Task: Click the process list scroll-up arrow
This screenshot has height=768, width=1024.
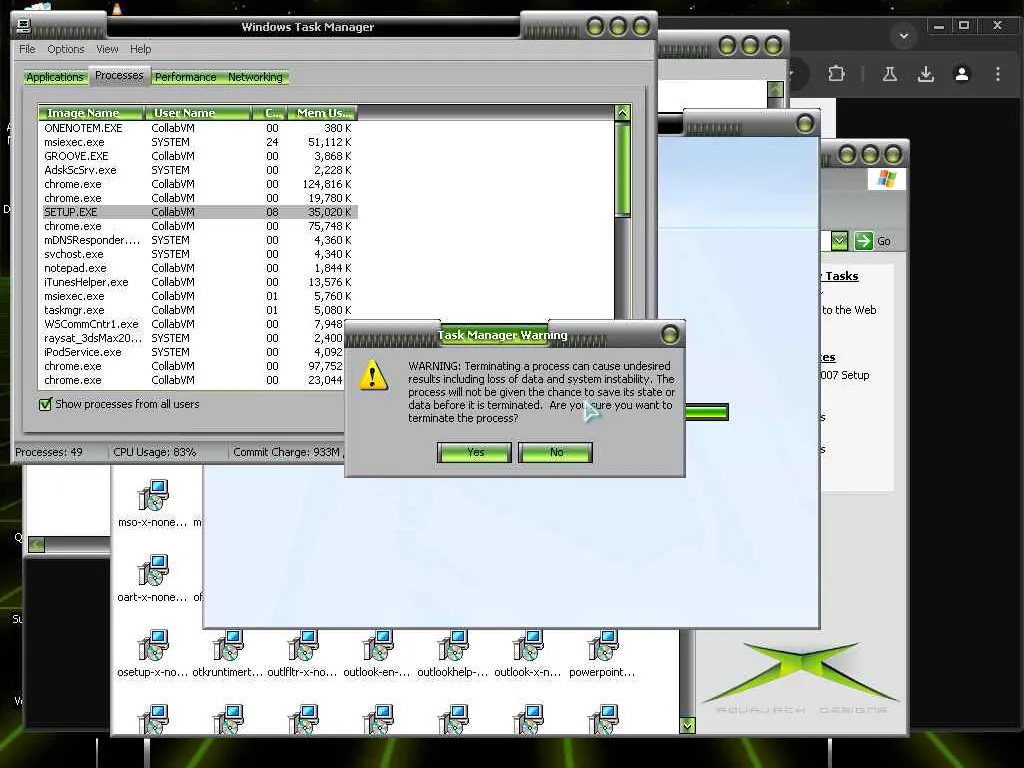Action: coord(622,113)
